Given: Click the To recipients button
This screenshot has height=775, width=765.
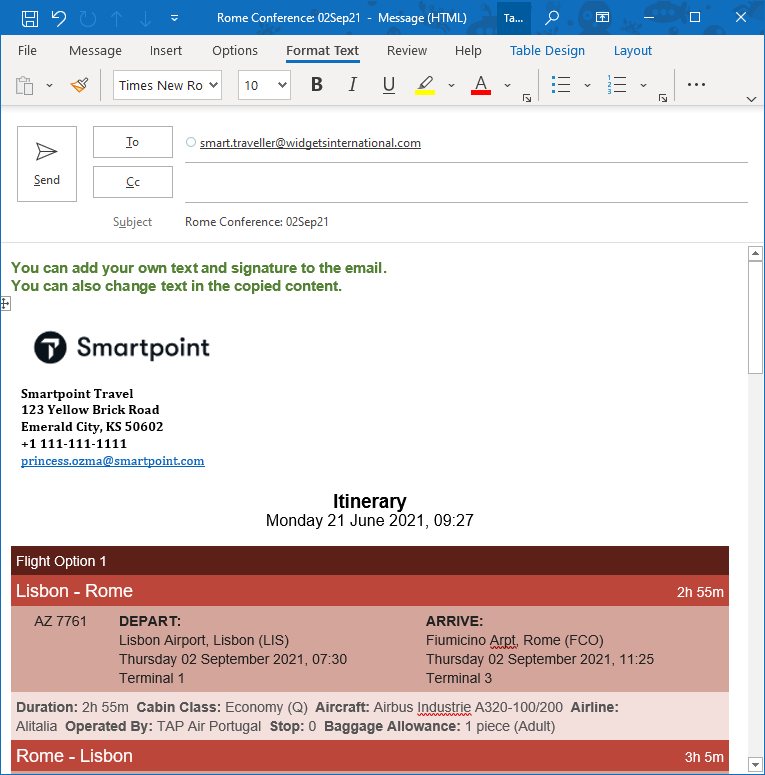Looking at the screenshot, I should coord(132,142).
